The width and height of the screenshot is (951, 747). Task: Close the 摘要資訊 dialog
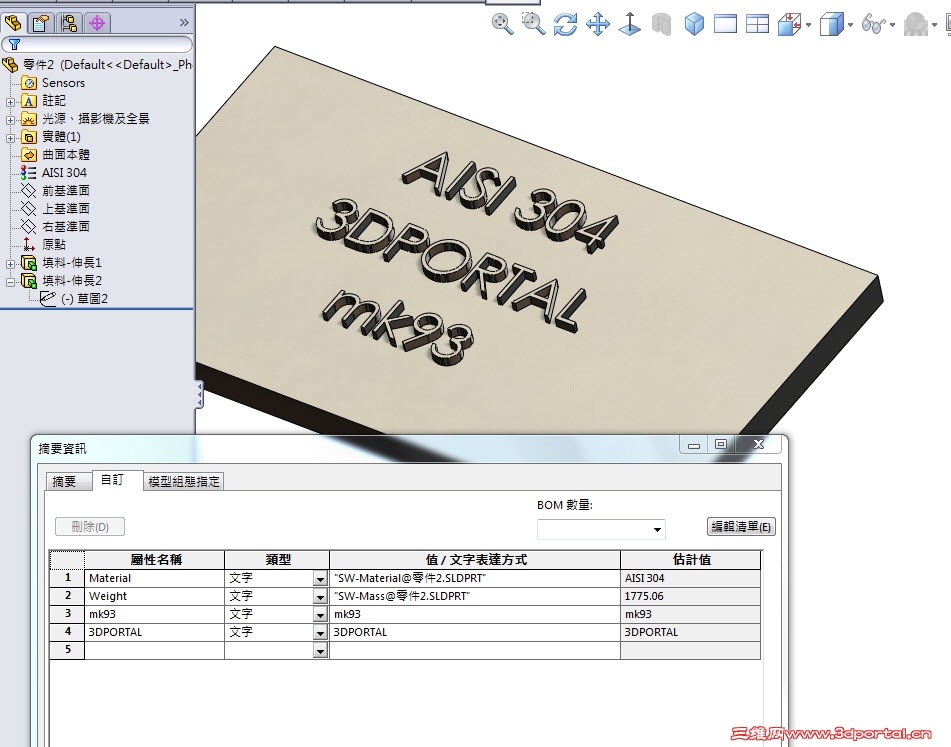click(x=758, y=444)
